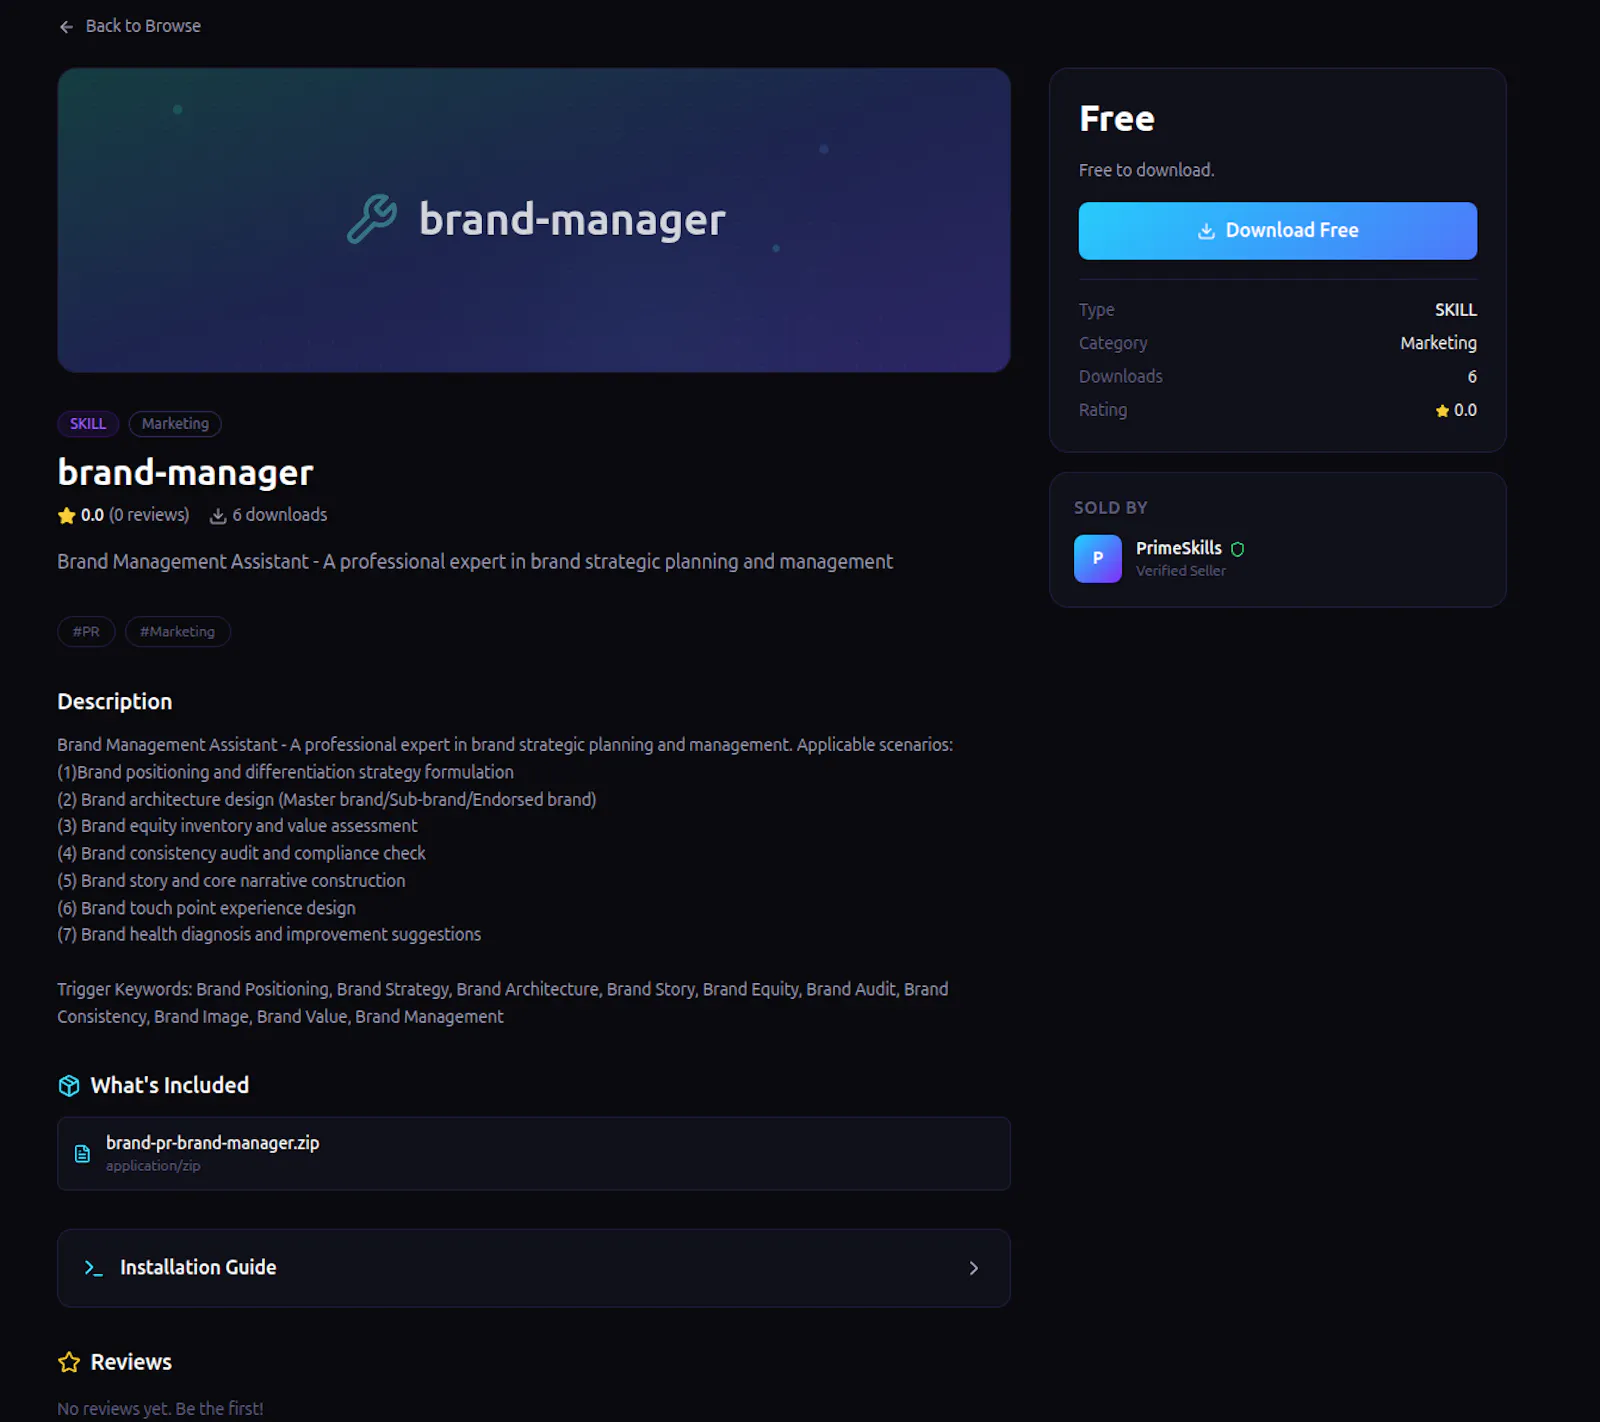Select the #PR tag
Viewport: 1600px width, 1422px height.
coord(86,632)
